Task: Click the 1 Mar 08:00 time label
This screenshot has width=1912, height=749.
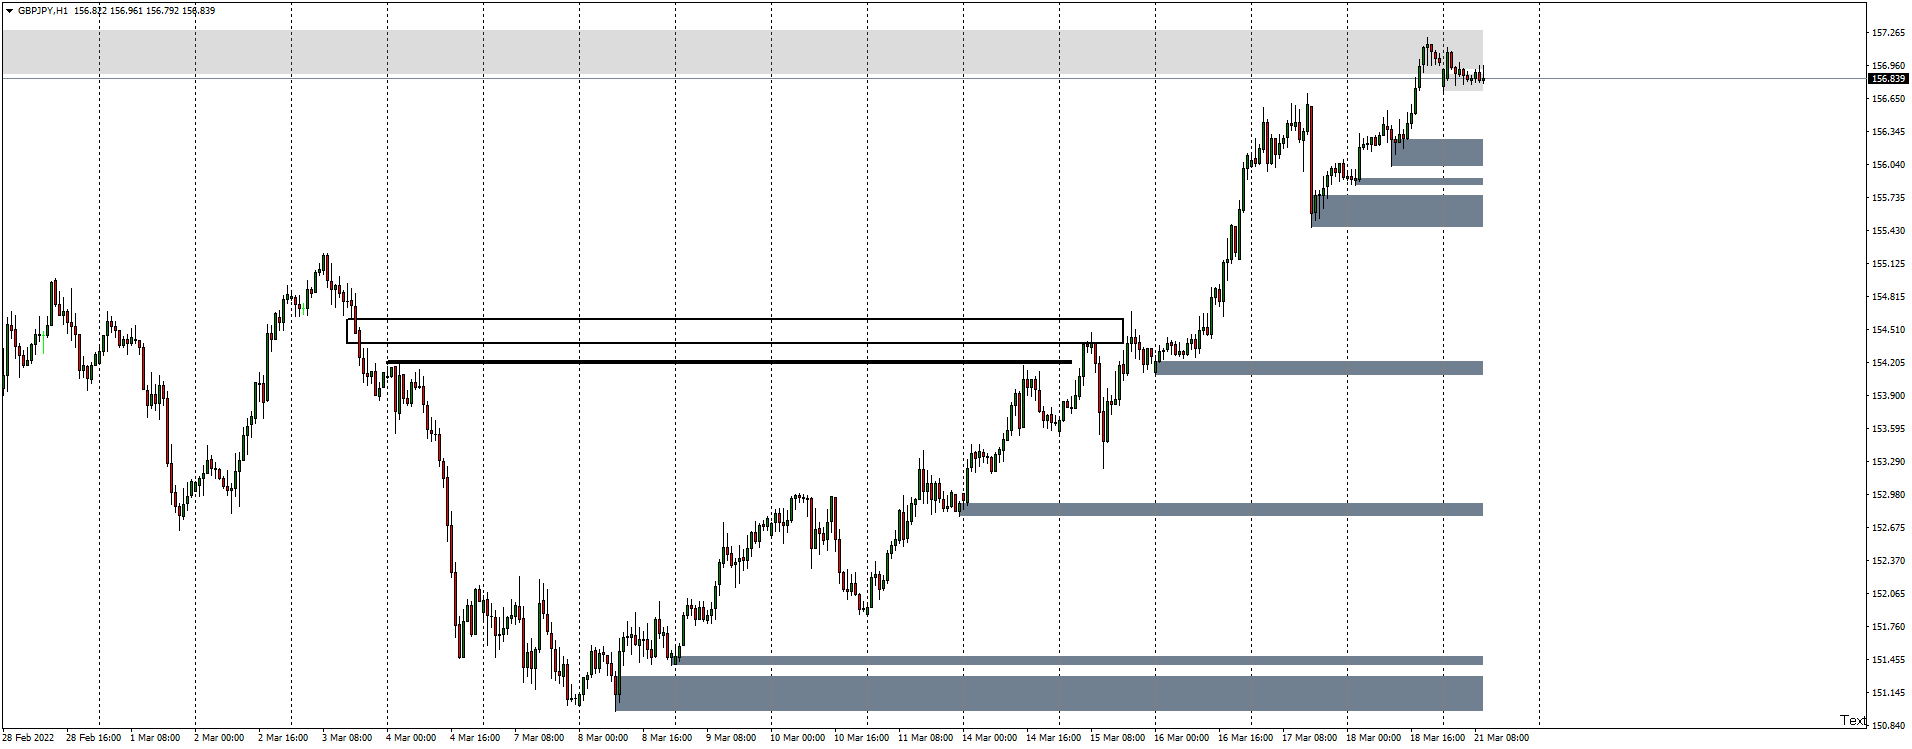Action: tap(156, 738)
